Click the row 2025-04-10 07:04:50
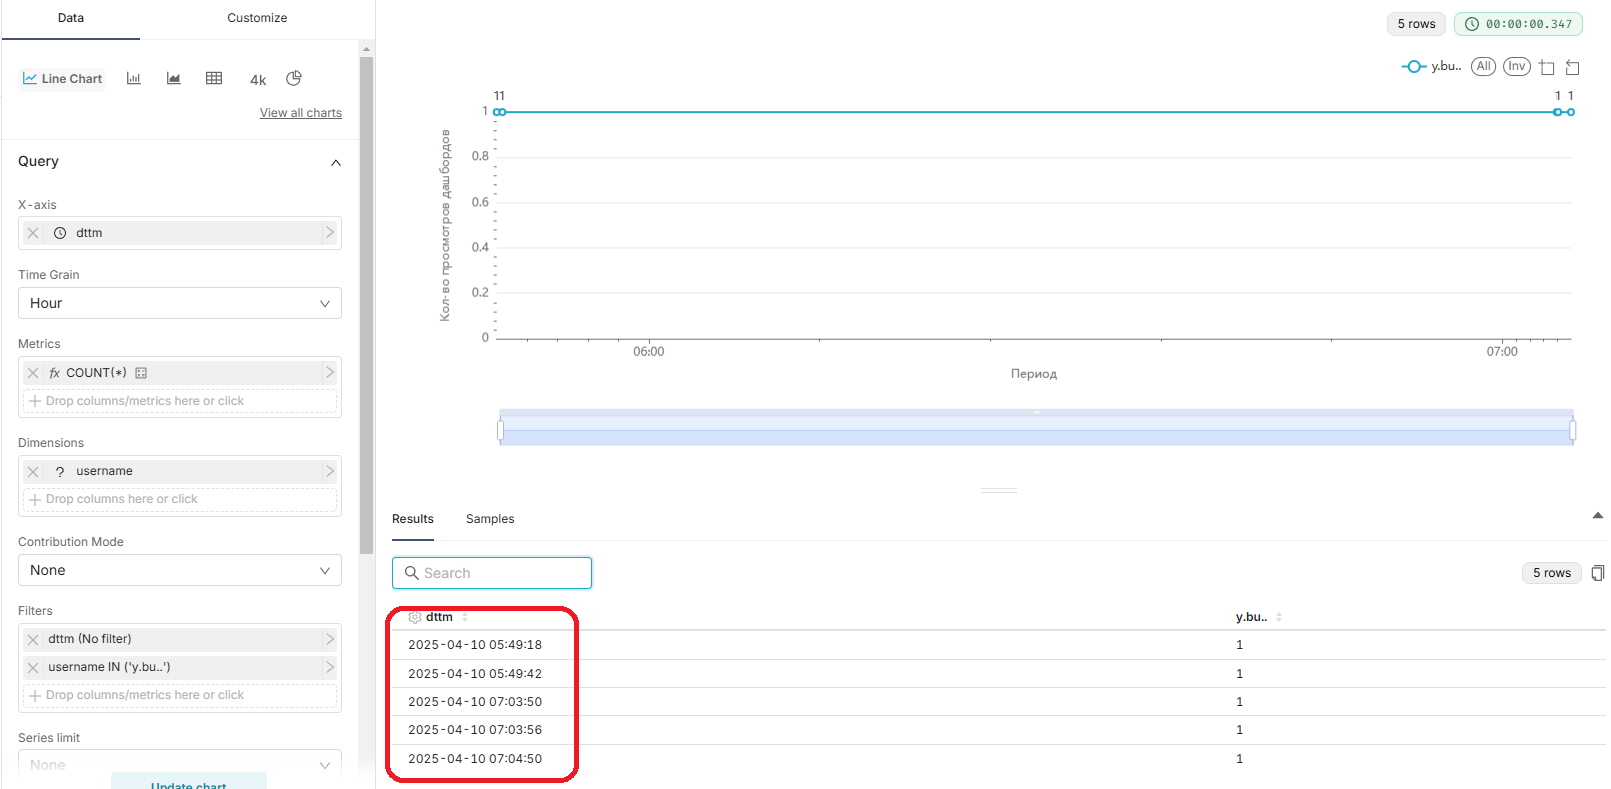This screenshot has width=1611, height=789. pyautogui.click(x=999, y=759)
